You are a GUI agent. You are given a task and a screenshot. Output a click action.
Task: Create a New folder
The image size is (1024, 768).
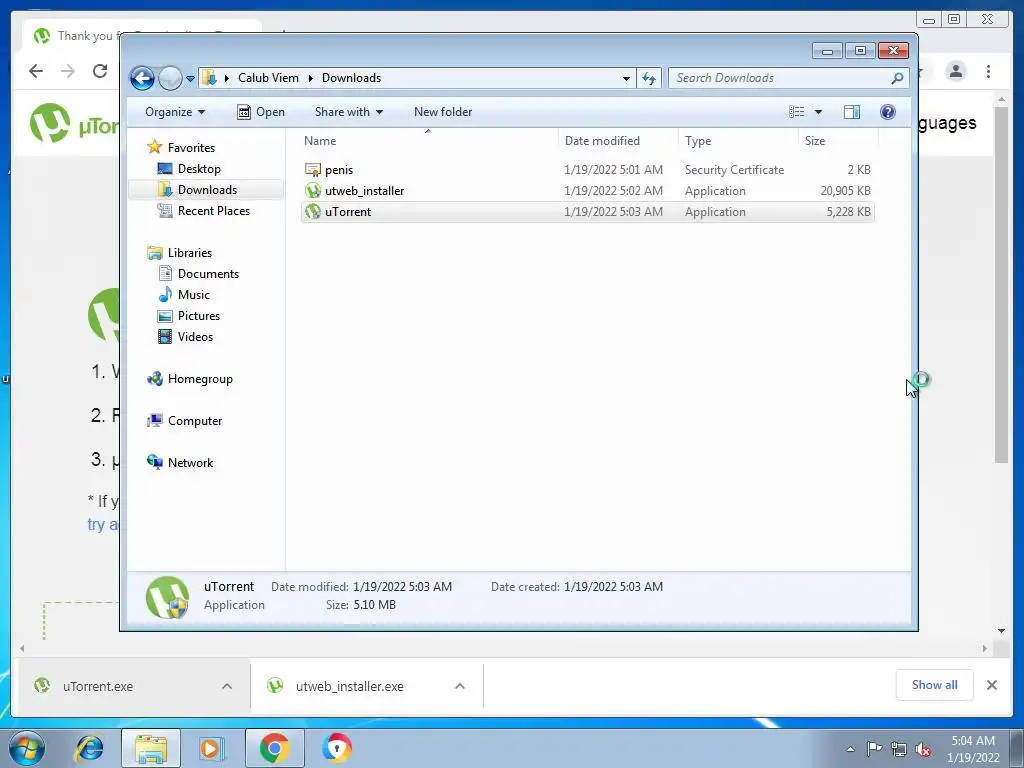point(443,112)
